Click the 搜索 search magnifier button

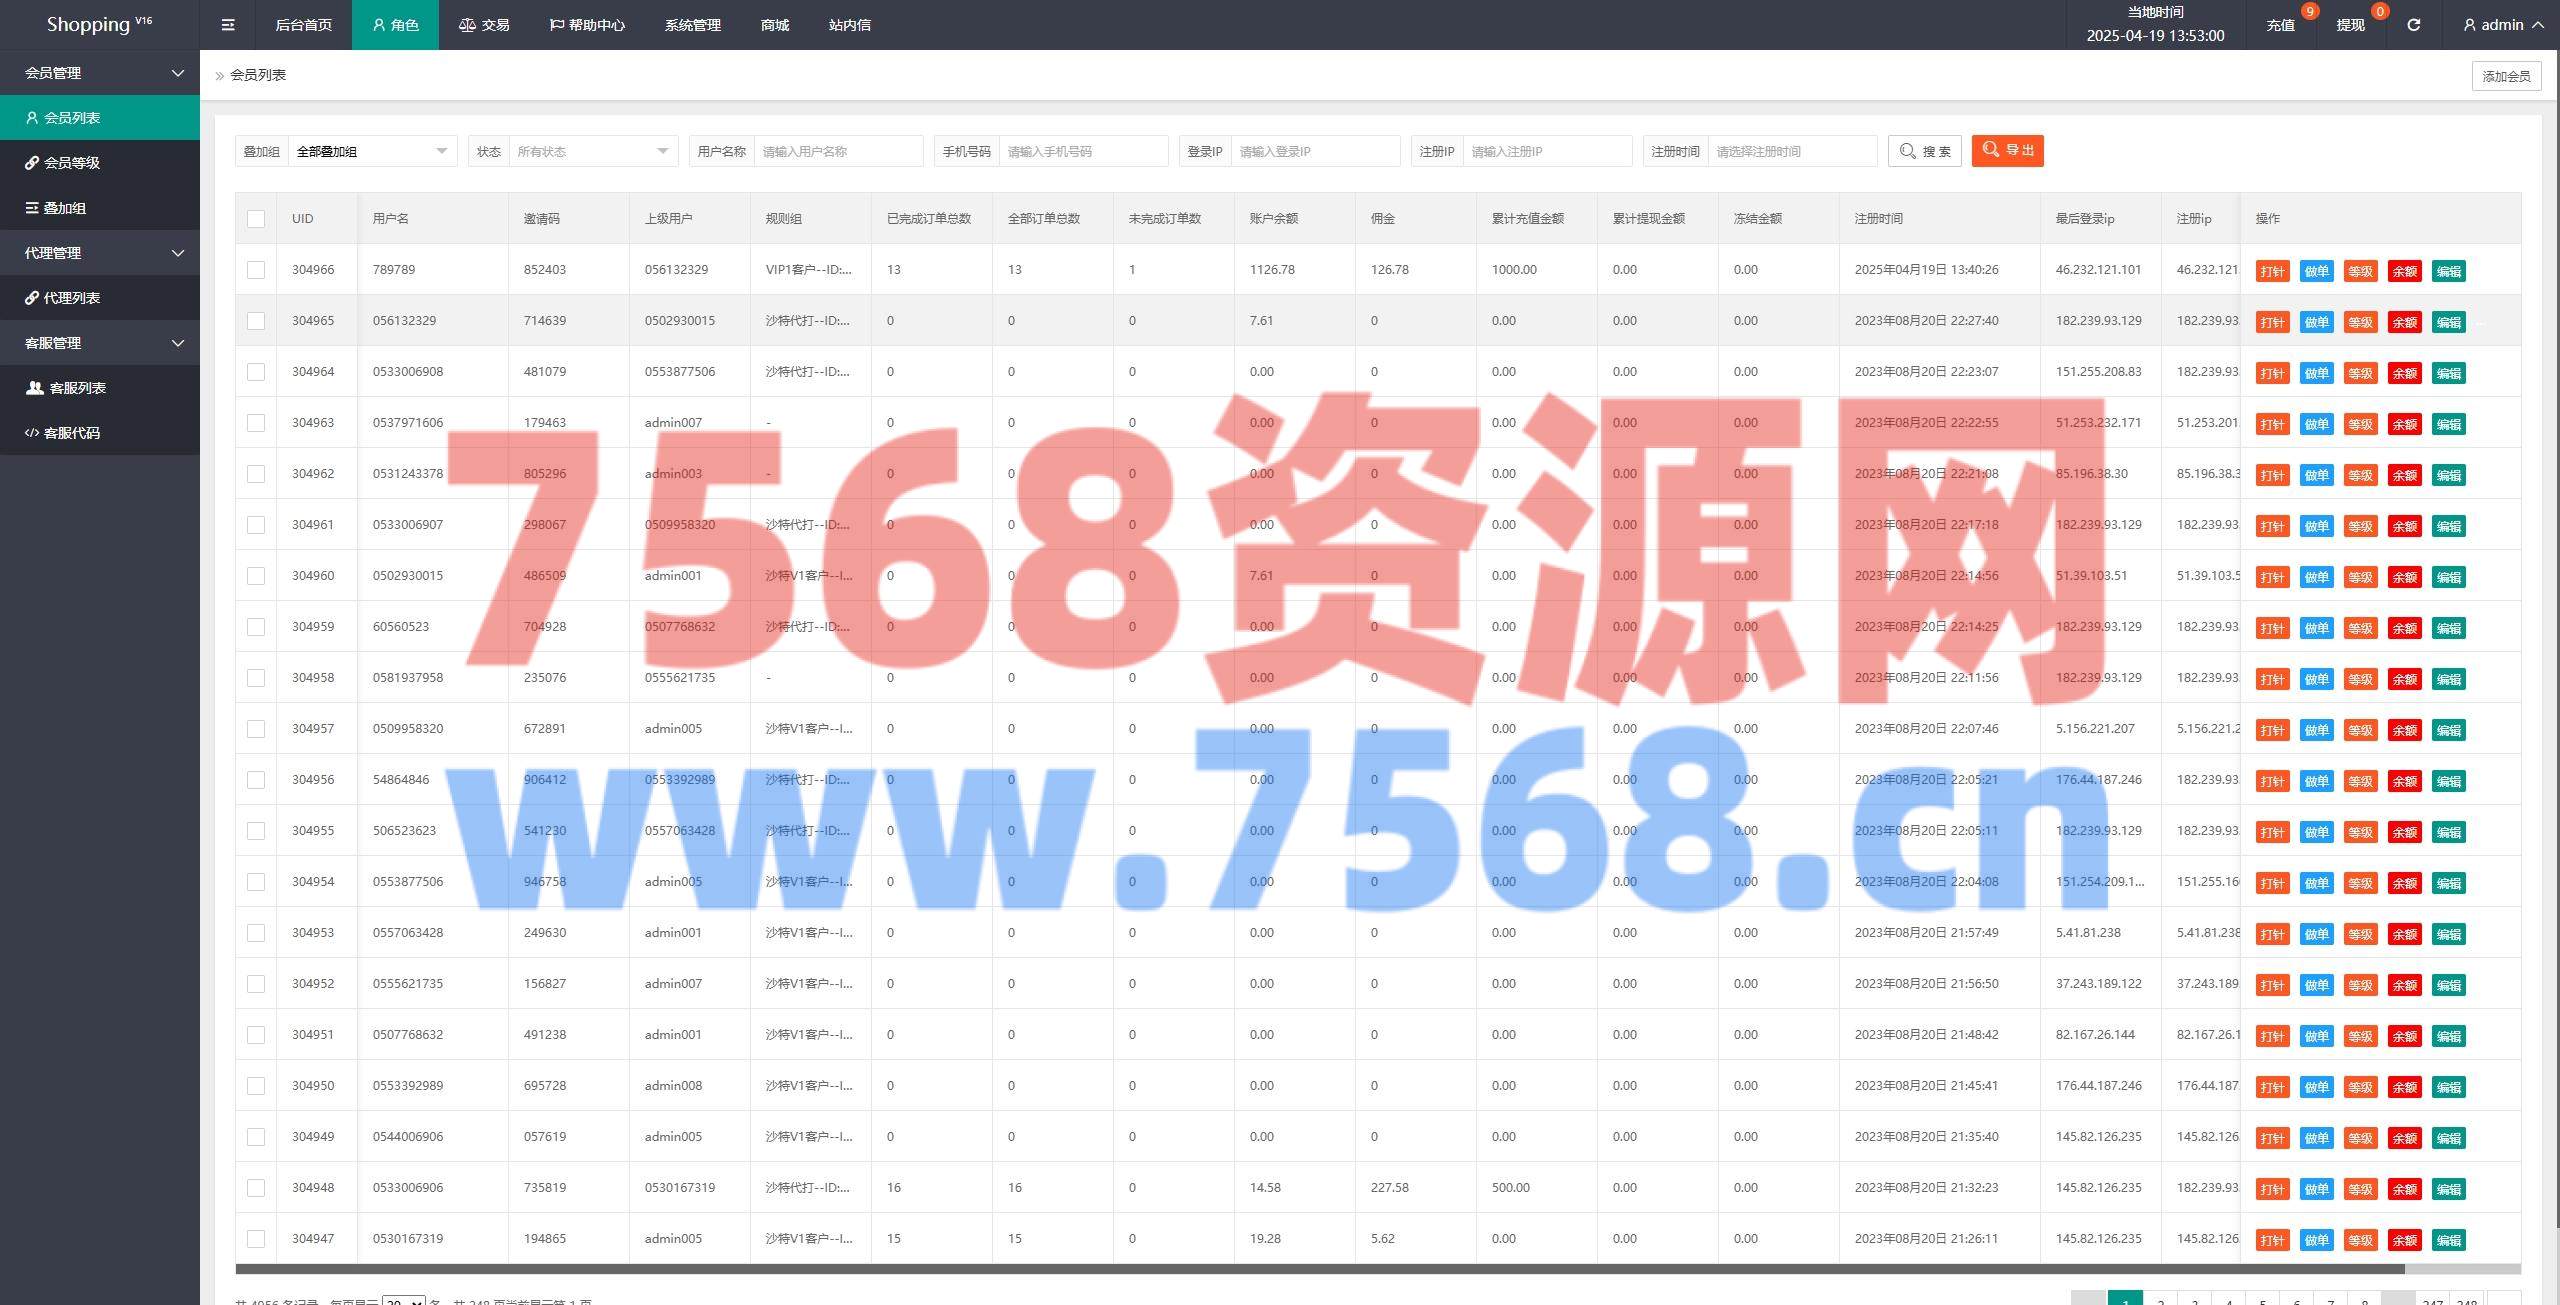point(1924,151)
